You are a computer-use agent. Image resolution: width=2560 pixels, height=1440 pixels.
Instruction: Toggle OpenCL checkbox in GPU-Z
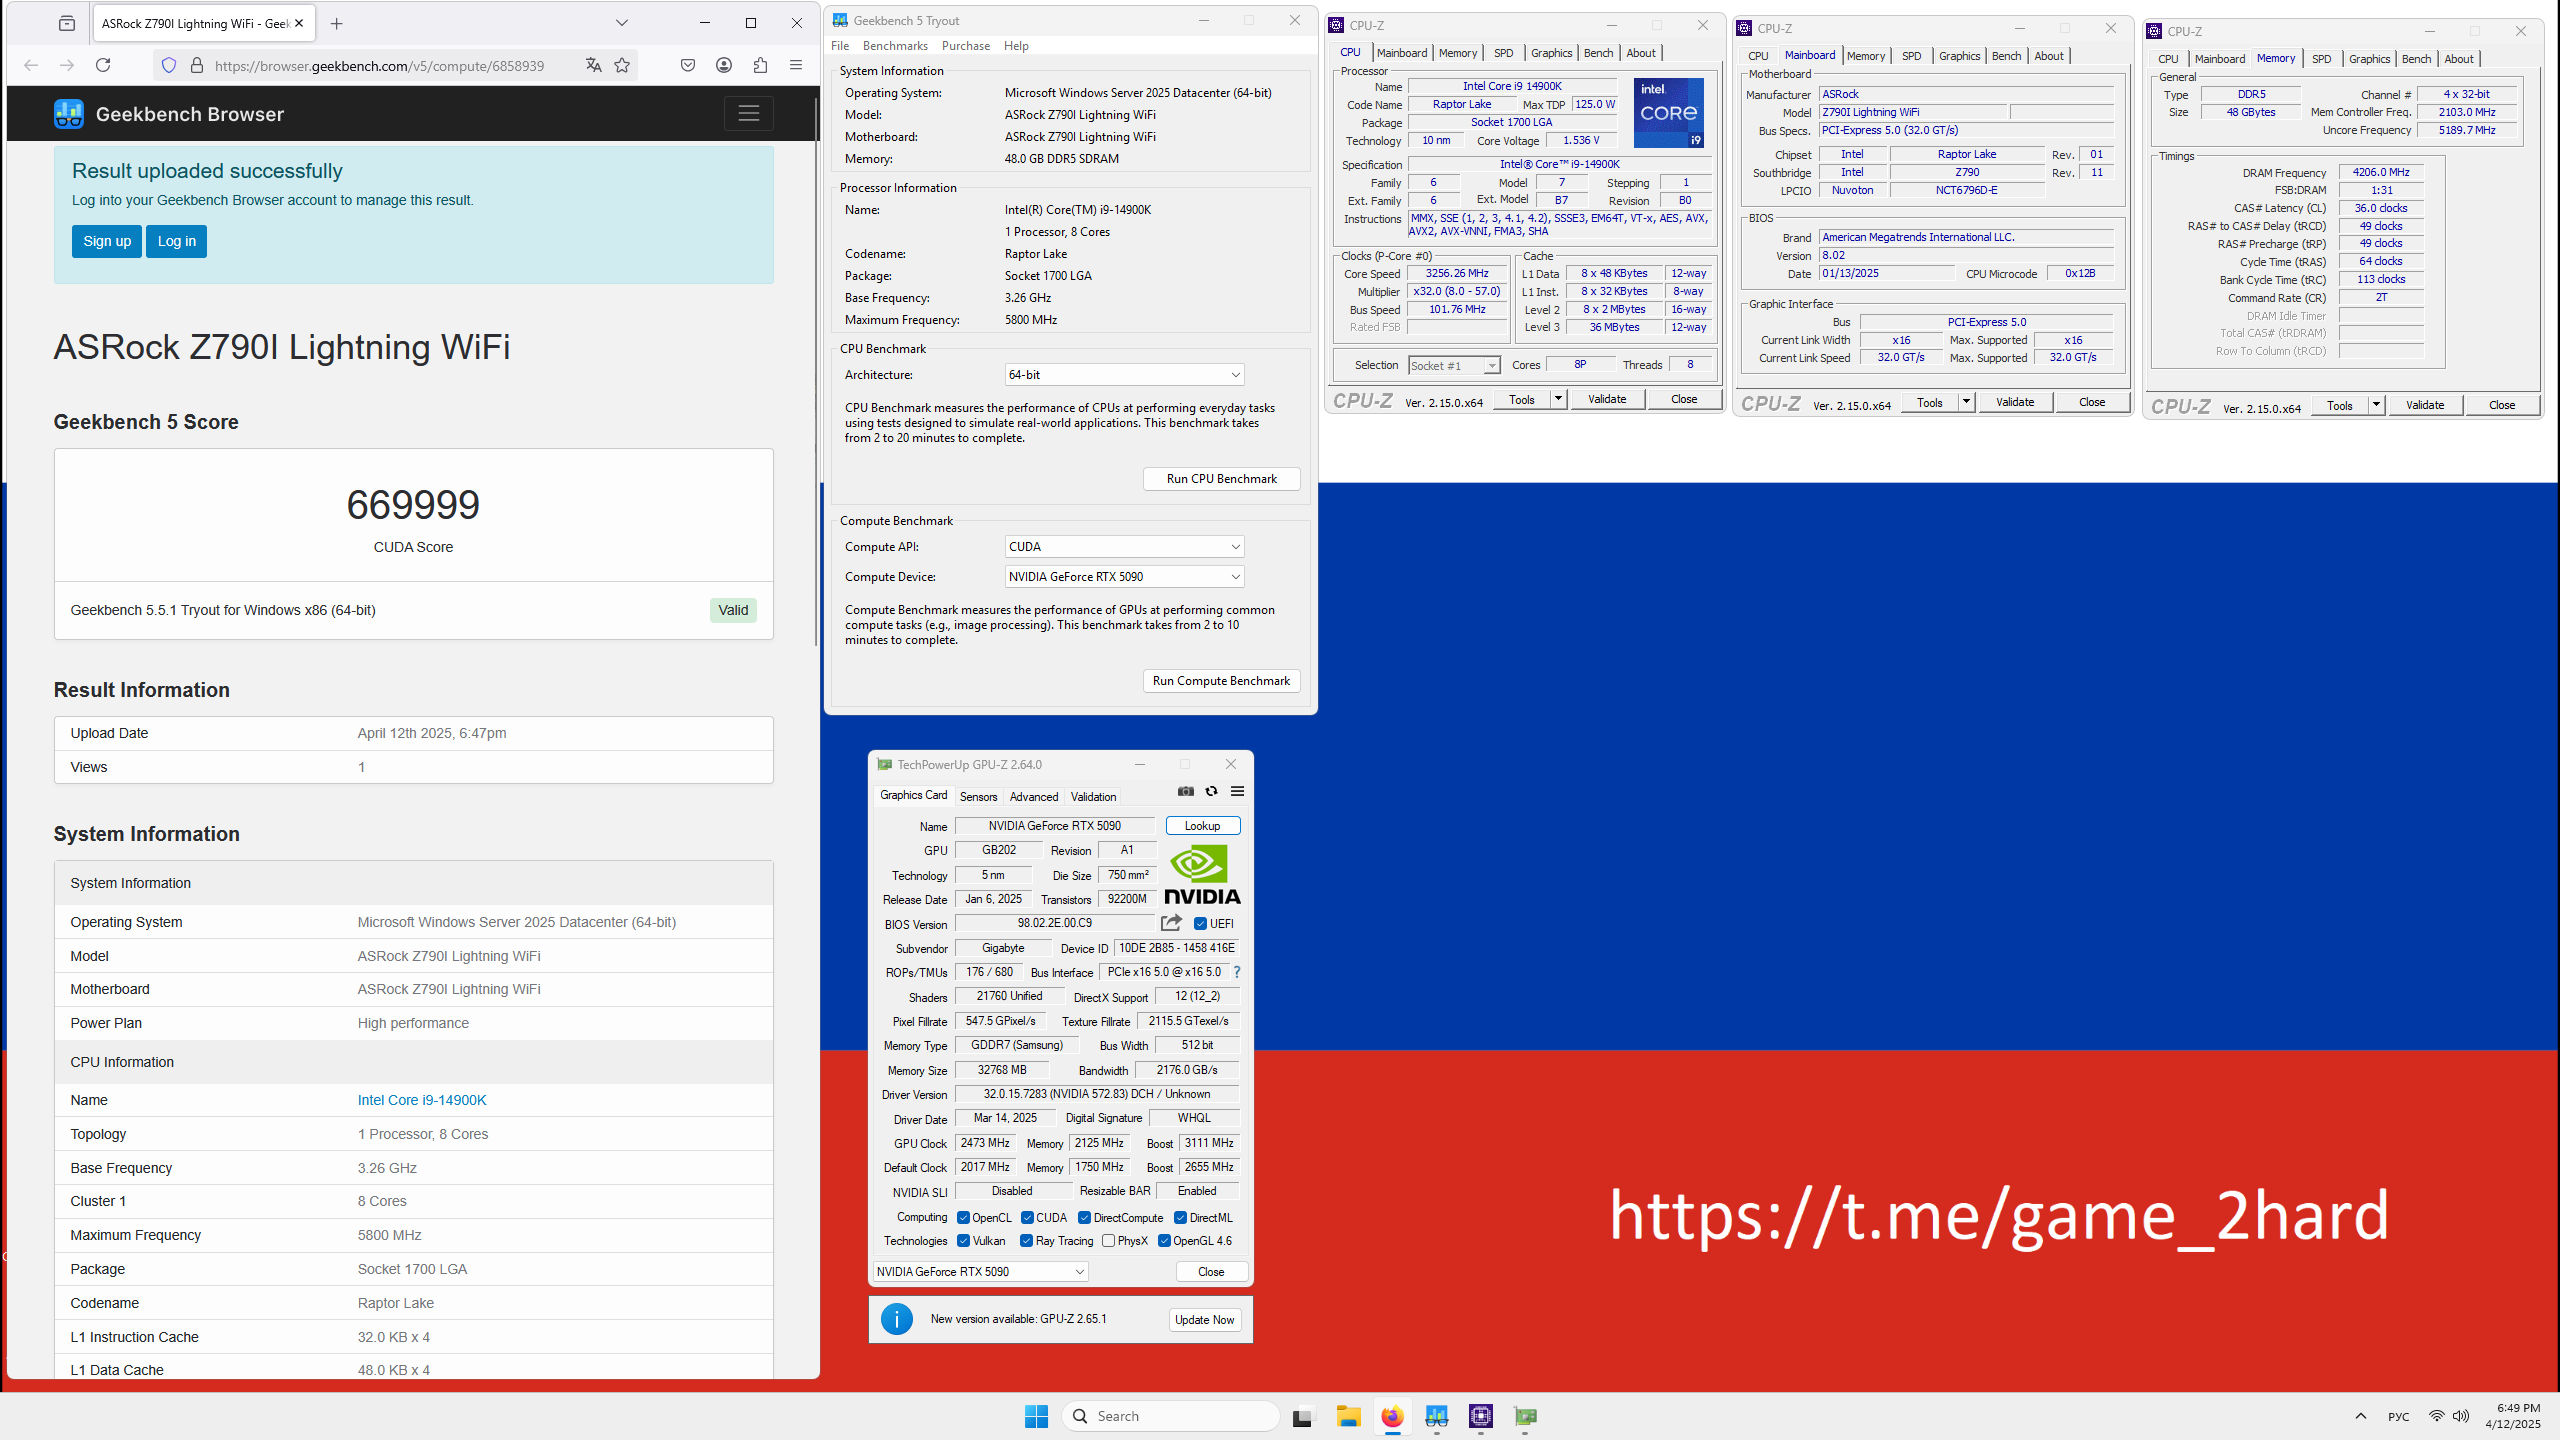pos(963,1218)
